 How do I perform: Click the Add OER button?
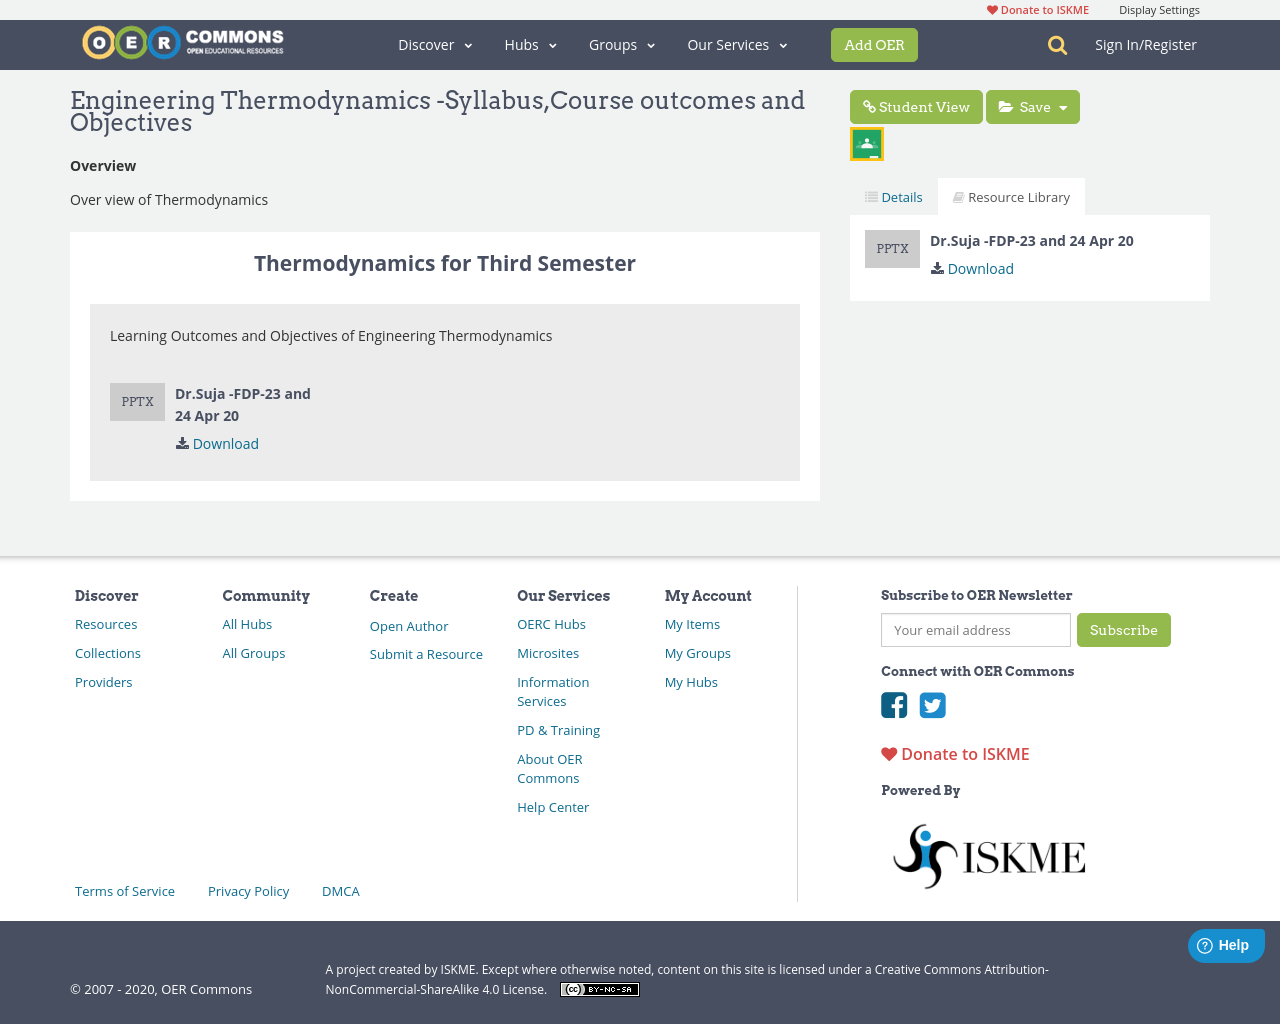874,44
